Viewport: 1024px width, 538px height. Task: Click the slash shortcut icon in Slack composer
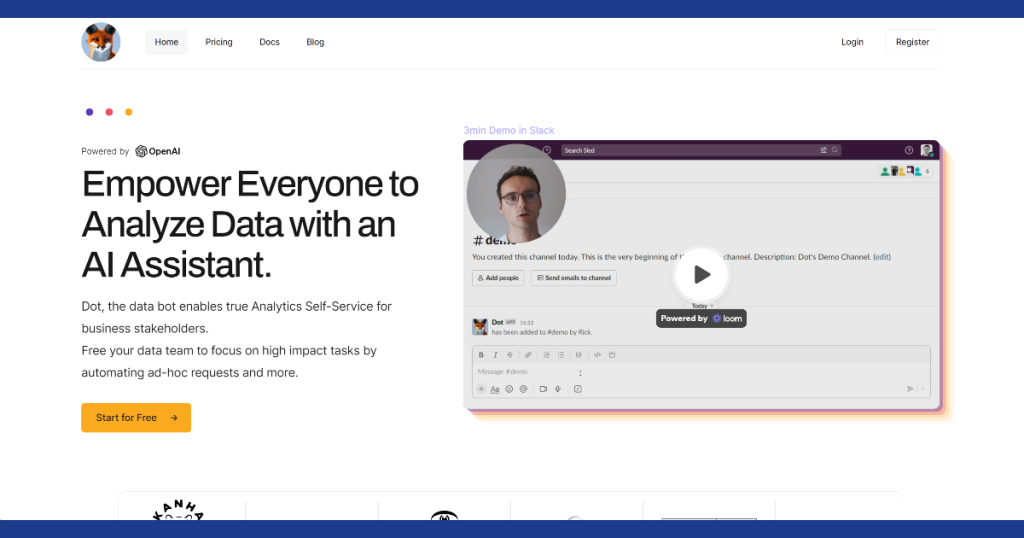(578, 389)
